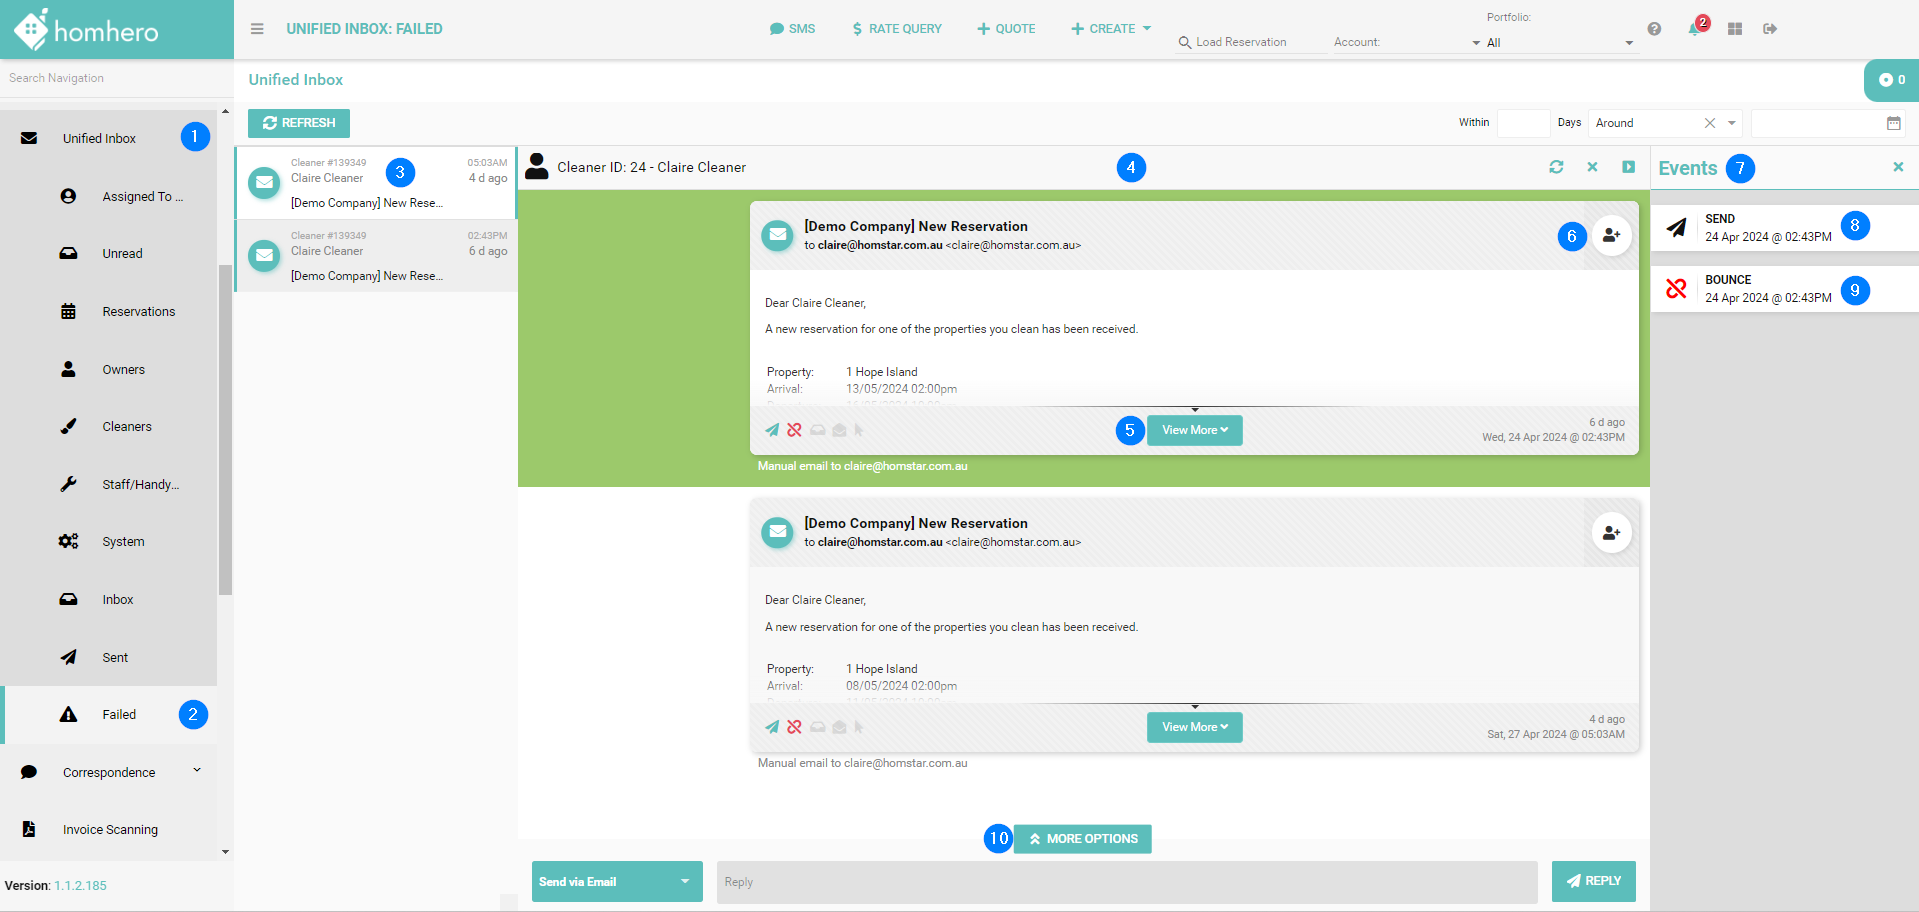Click assign user icon on first email
This screenshot has width=1919, height=912.
point(1611,236)
